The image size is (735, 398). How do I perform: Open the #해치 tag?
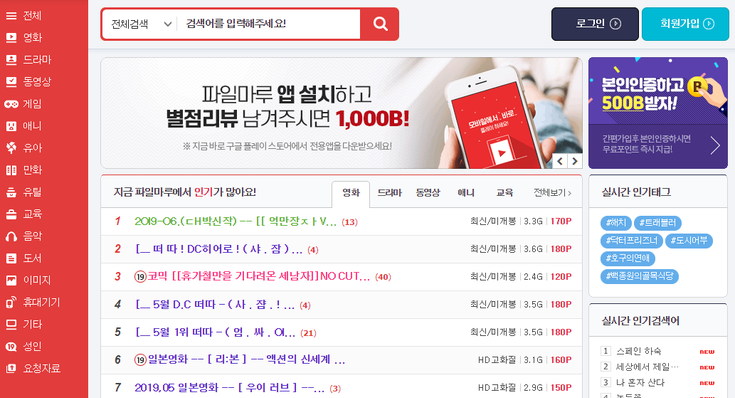616,223
